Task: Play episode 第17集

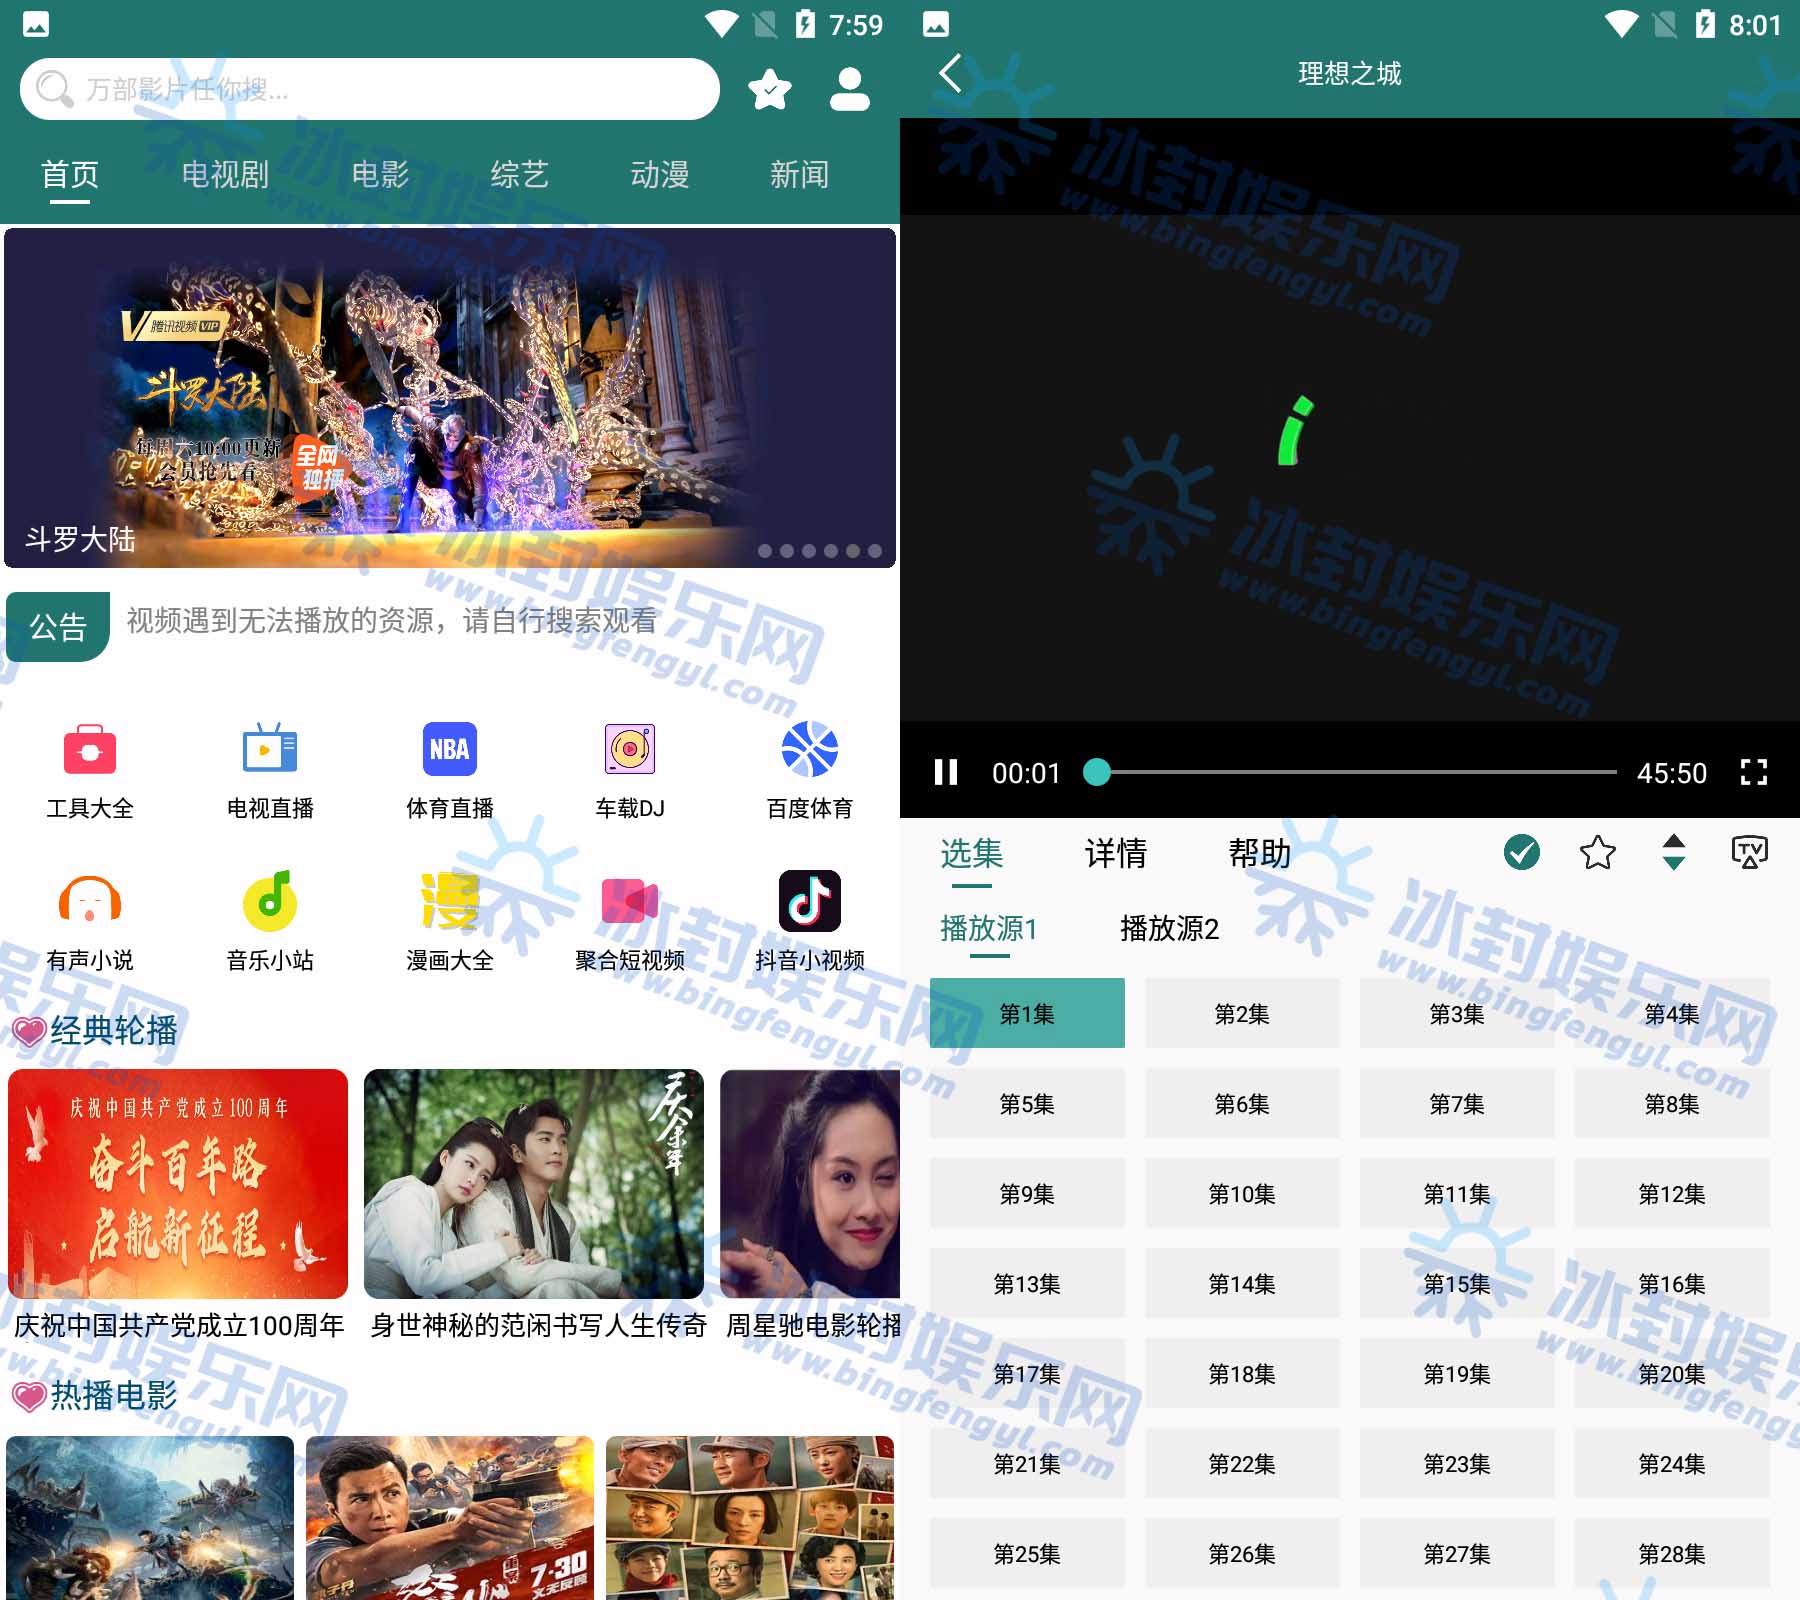Action: pos(1027,1373)
